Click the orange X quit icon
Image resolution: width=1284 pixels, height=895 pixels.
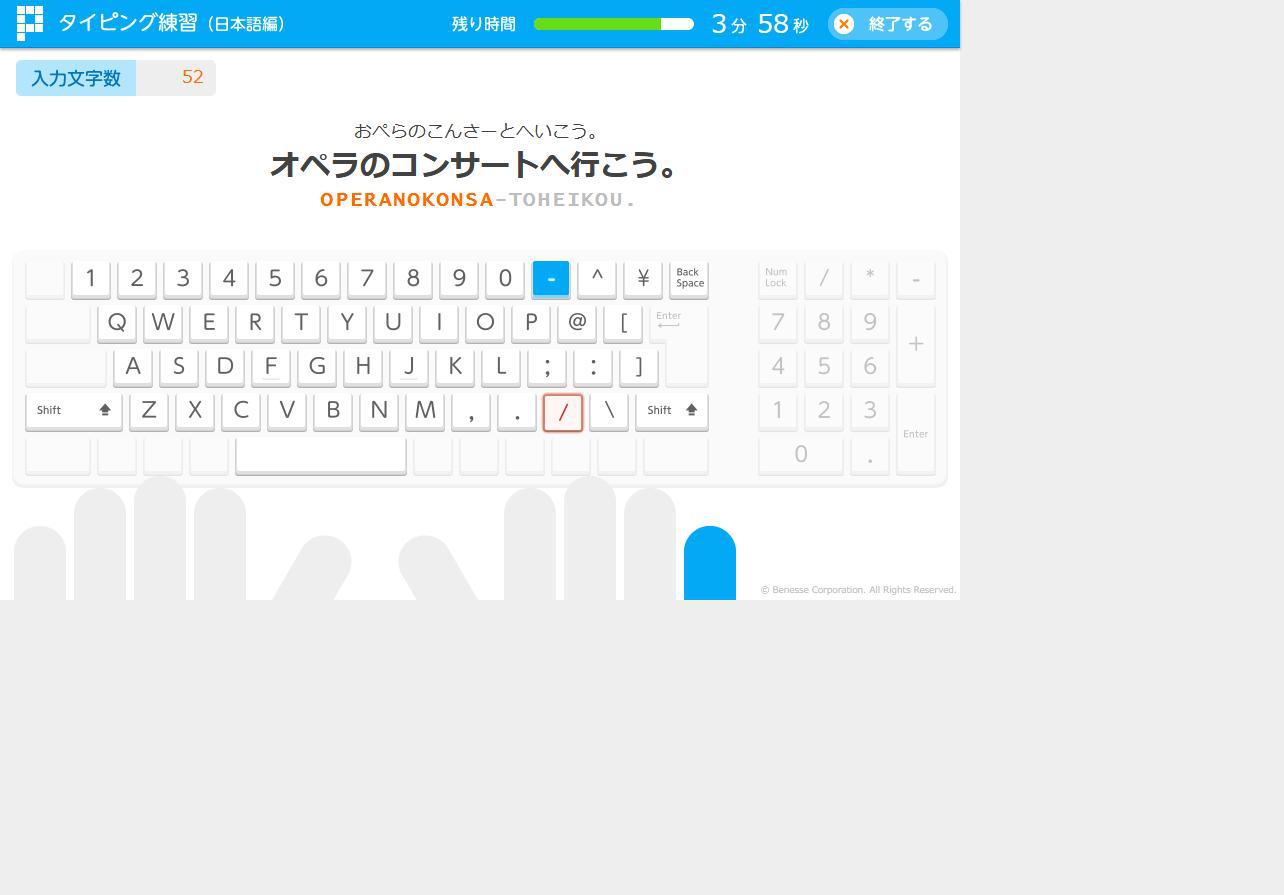coord(844,24)
